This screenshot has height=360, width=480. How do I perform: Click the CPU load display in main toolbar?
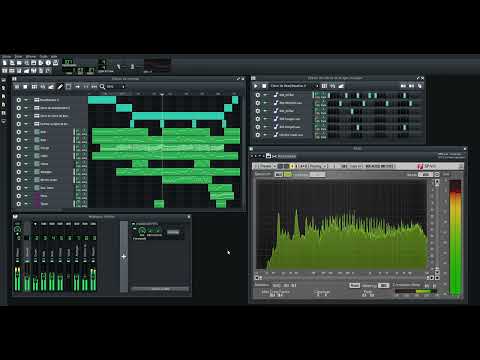(x=157, y=65)
